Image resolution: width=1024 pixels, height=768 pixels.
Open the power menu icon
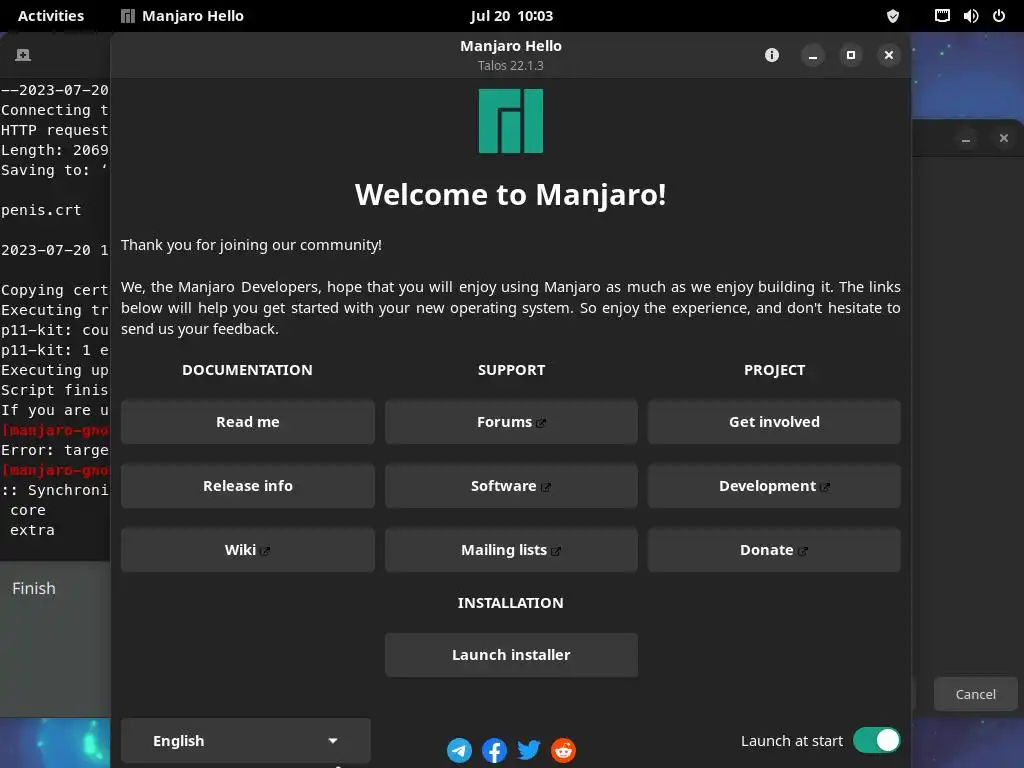click(x=999, y=16)
